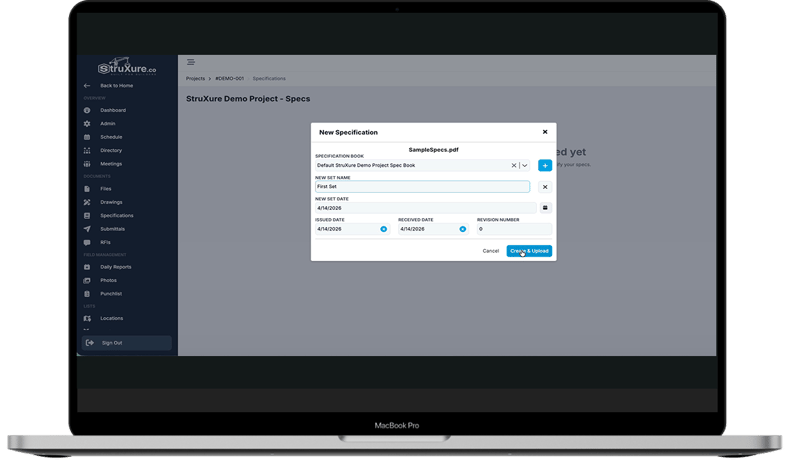Click the blue plus button beside Specification Book

[x=545, y=165]
